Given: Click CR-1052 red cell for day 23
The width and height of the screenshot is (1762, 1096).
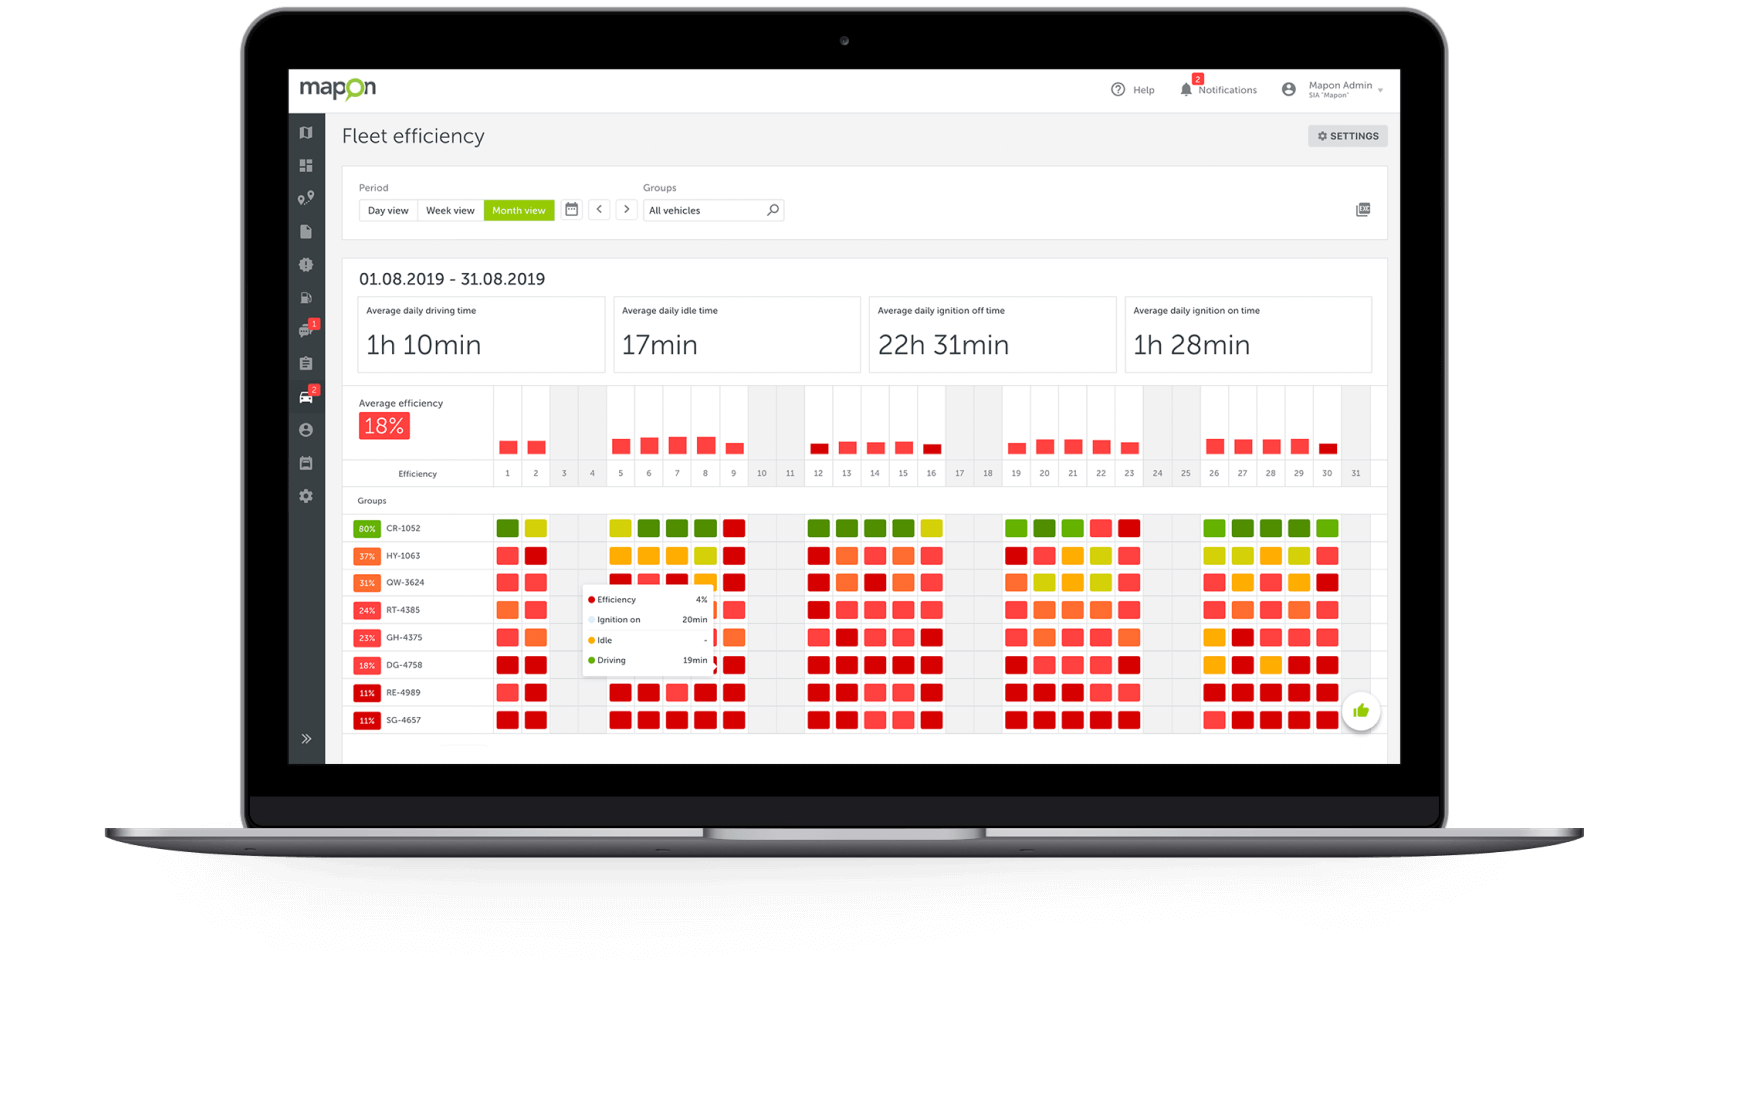Looking at the screenshot, I should (1129, 528).
